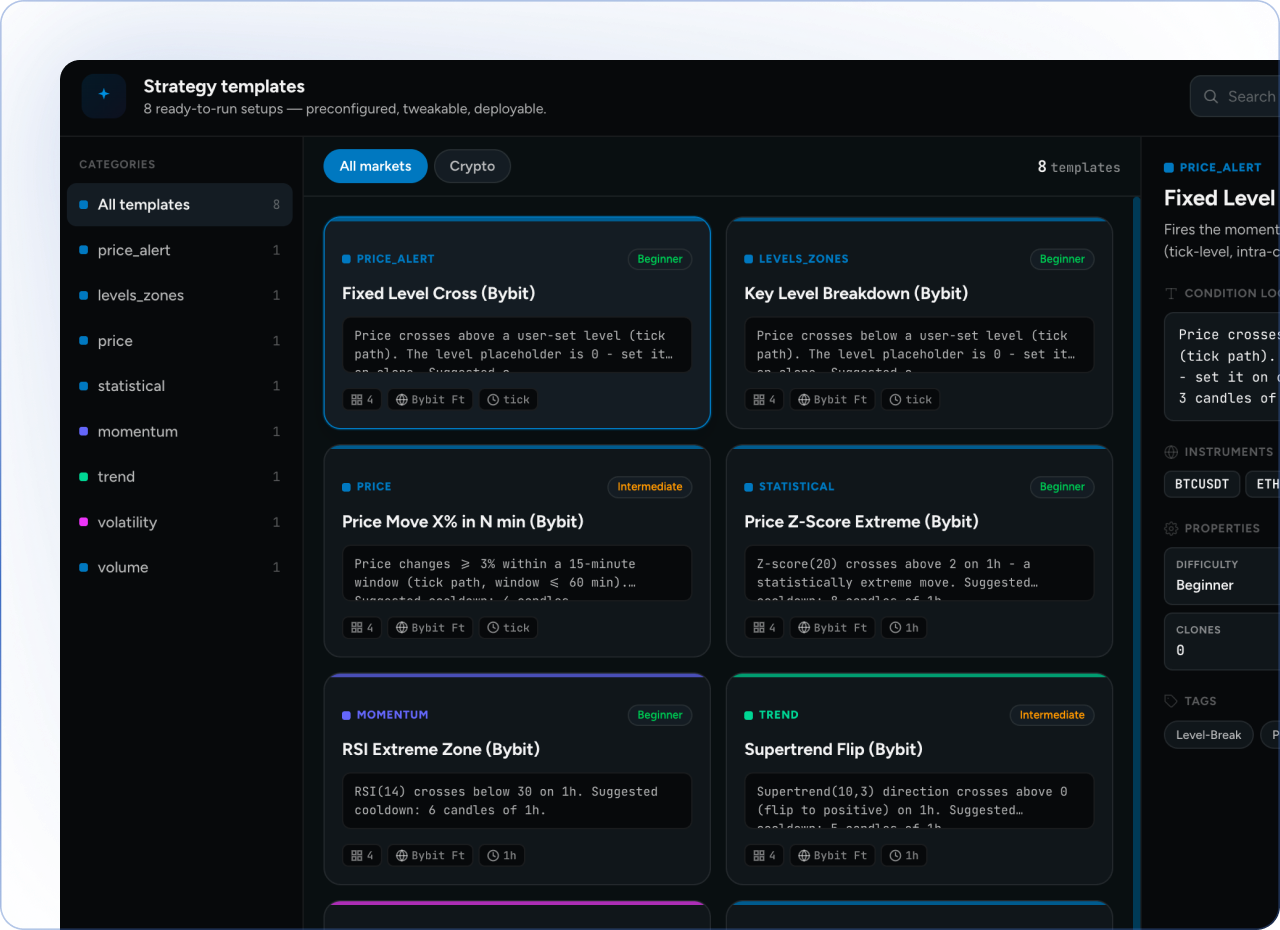Filter by the levels_zones category
This screenshot has height=930, width=1280.
click(180, 295)
